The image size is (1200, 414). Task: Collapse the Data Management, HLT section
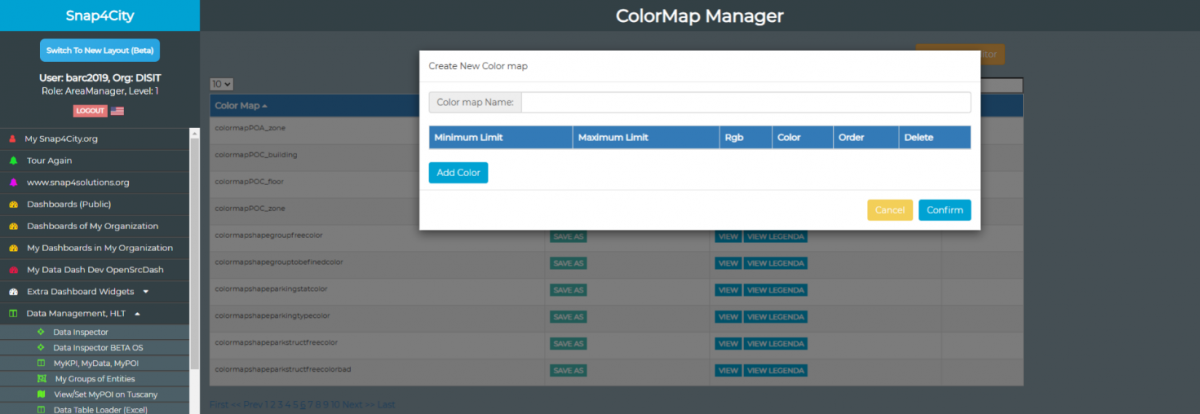[x=137, y=313]
